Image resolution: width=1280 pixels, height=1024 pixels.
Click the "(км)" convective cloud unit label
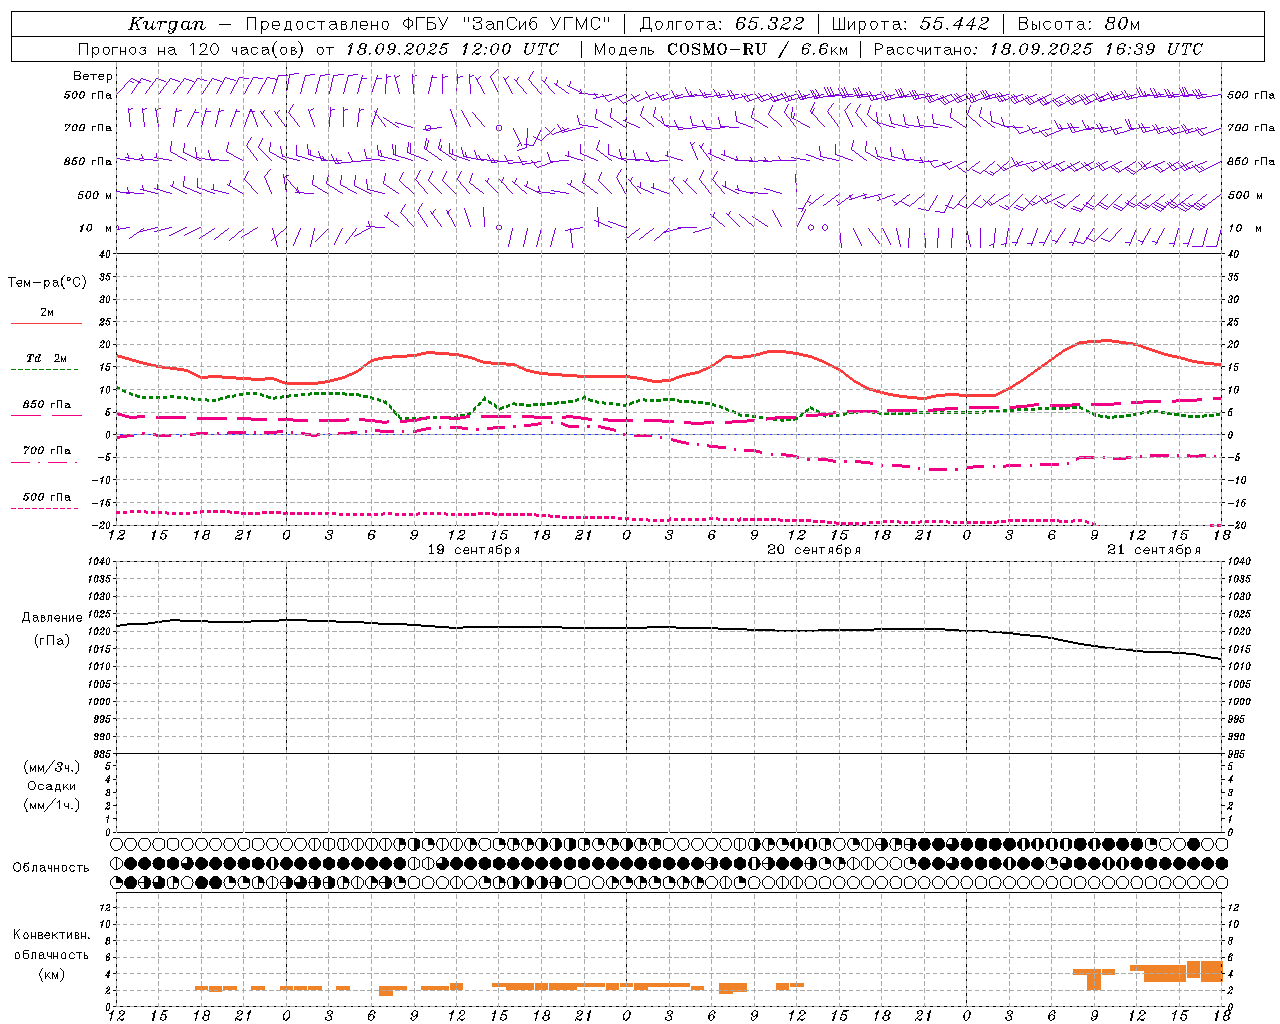(51, 974)
